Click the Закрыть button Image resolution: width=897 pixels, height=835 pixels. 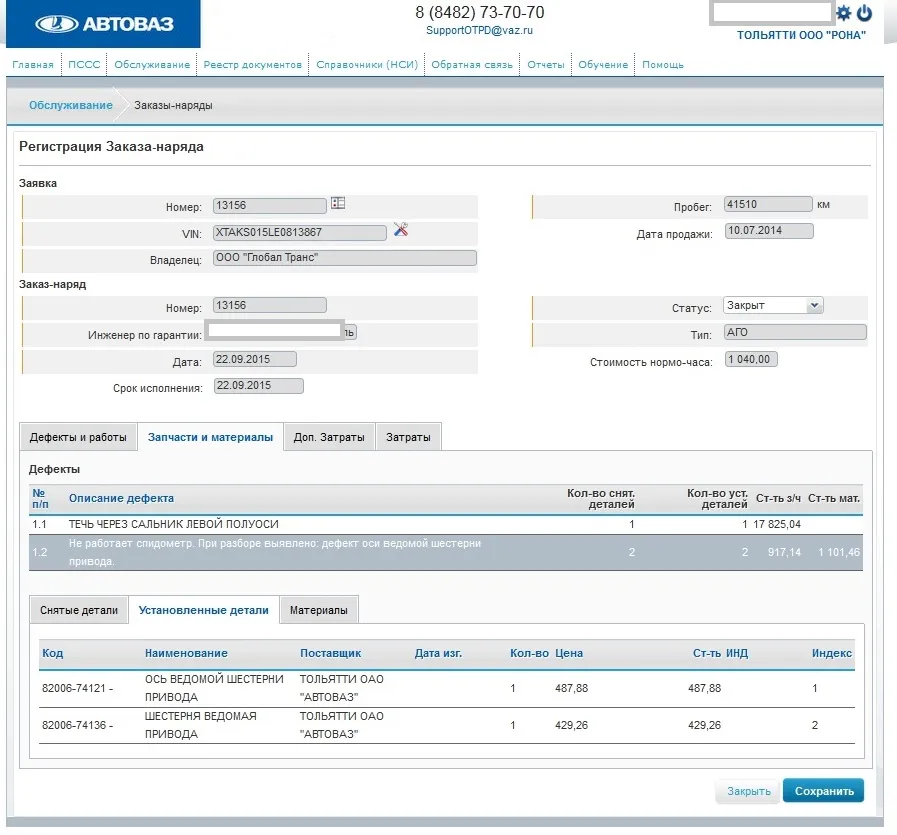pos(748,791)
